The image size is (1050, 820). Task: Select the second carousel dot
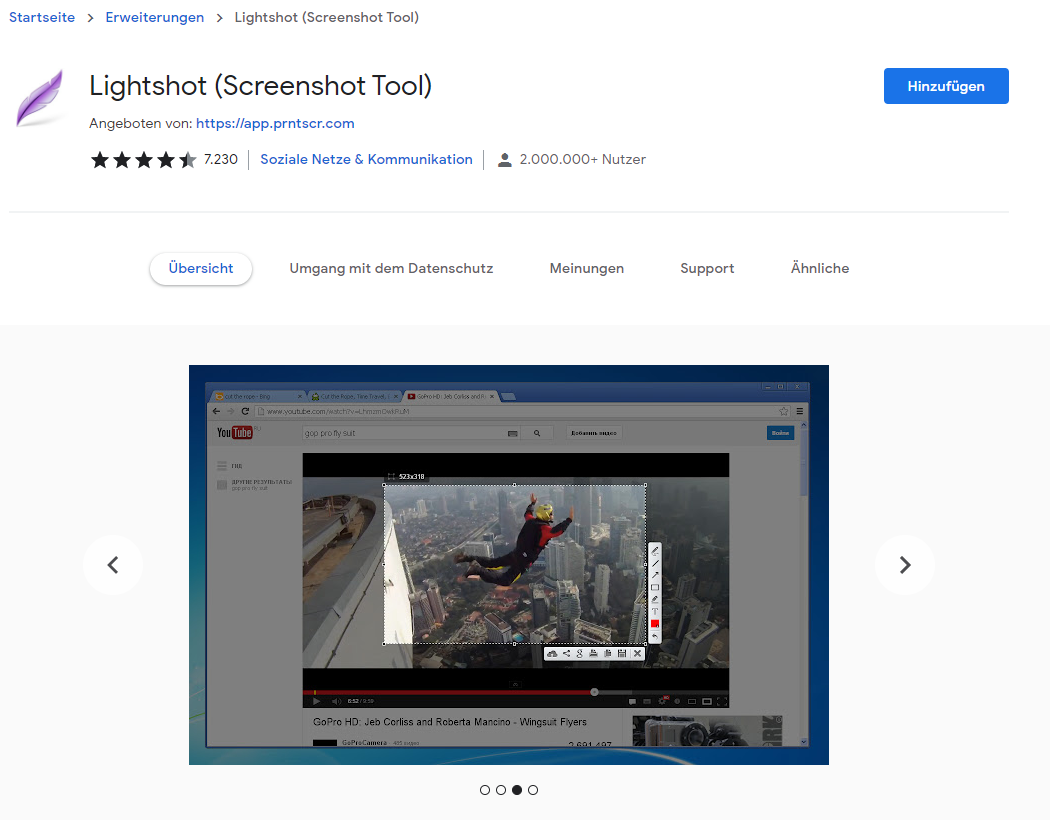point(501,790)
